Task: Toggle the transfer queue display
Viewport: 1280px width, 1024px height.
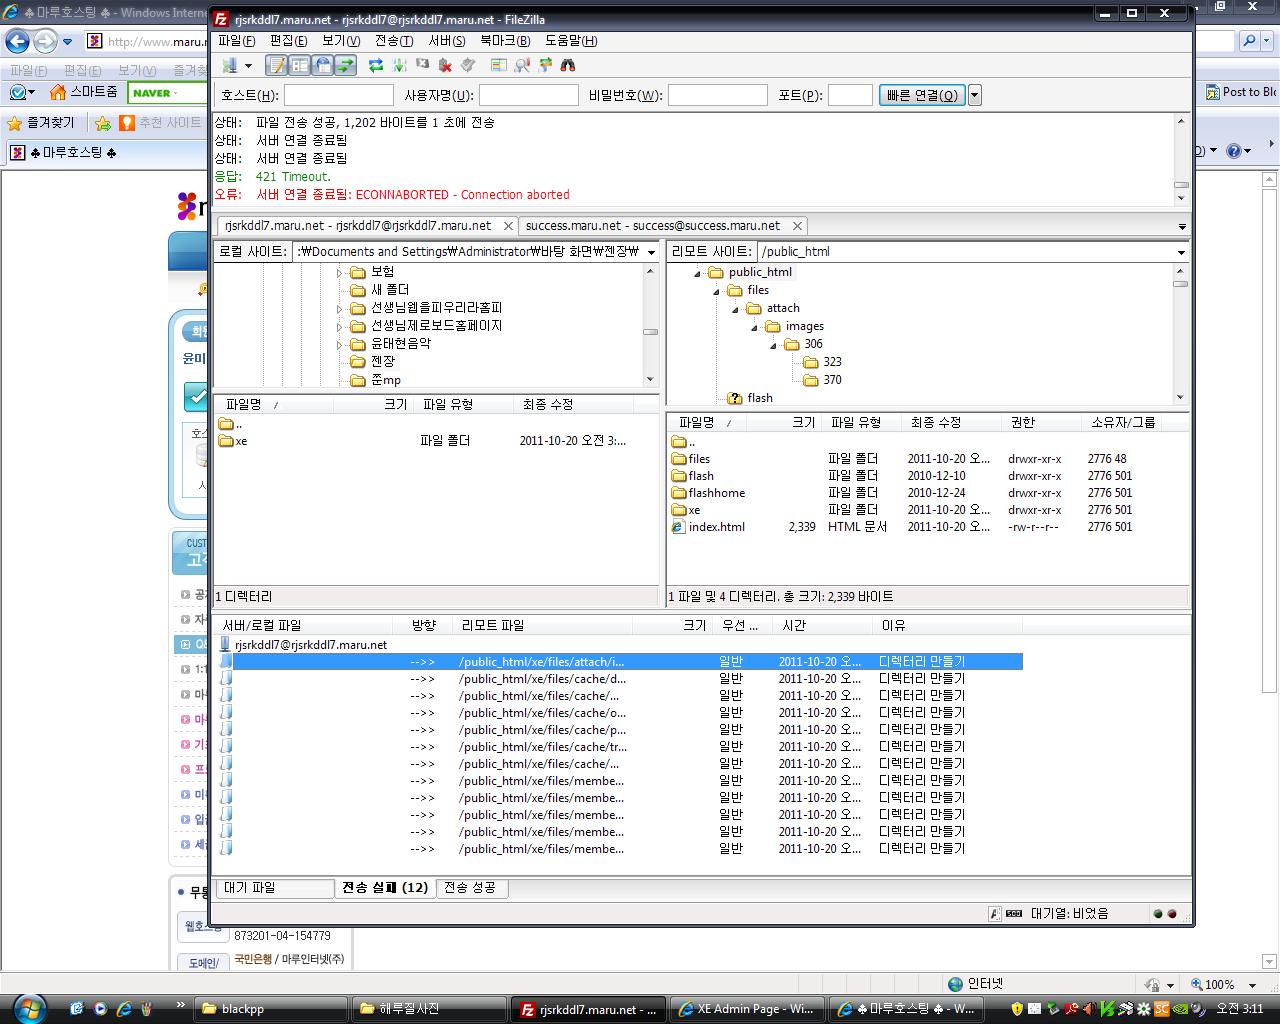Action: point(345,66)
